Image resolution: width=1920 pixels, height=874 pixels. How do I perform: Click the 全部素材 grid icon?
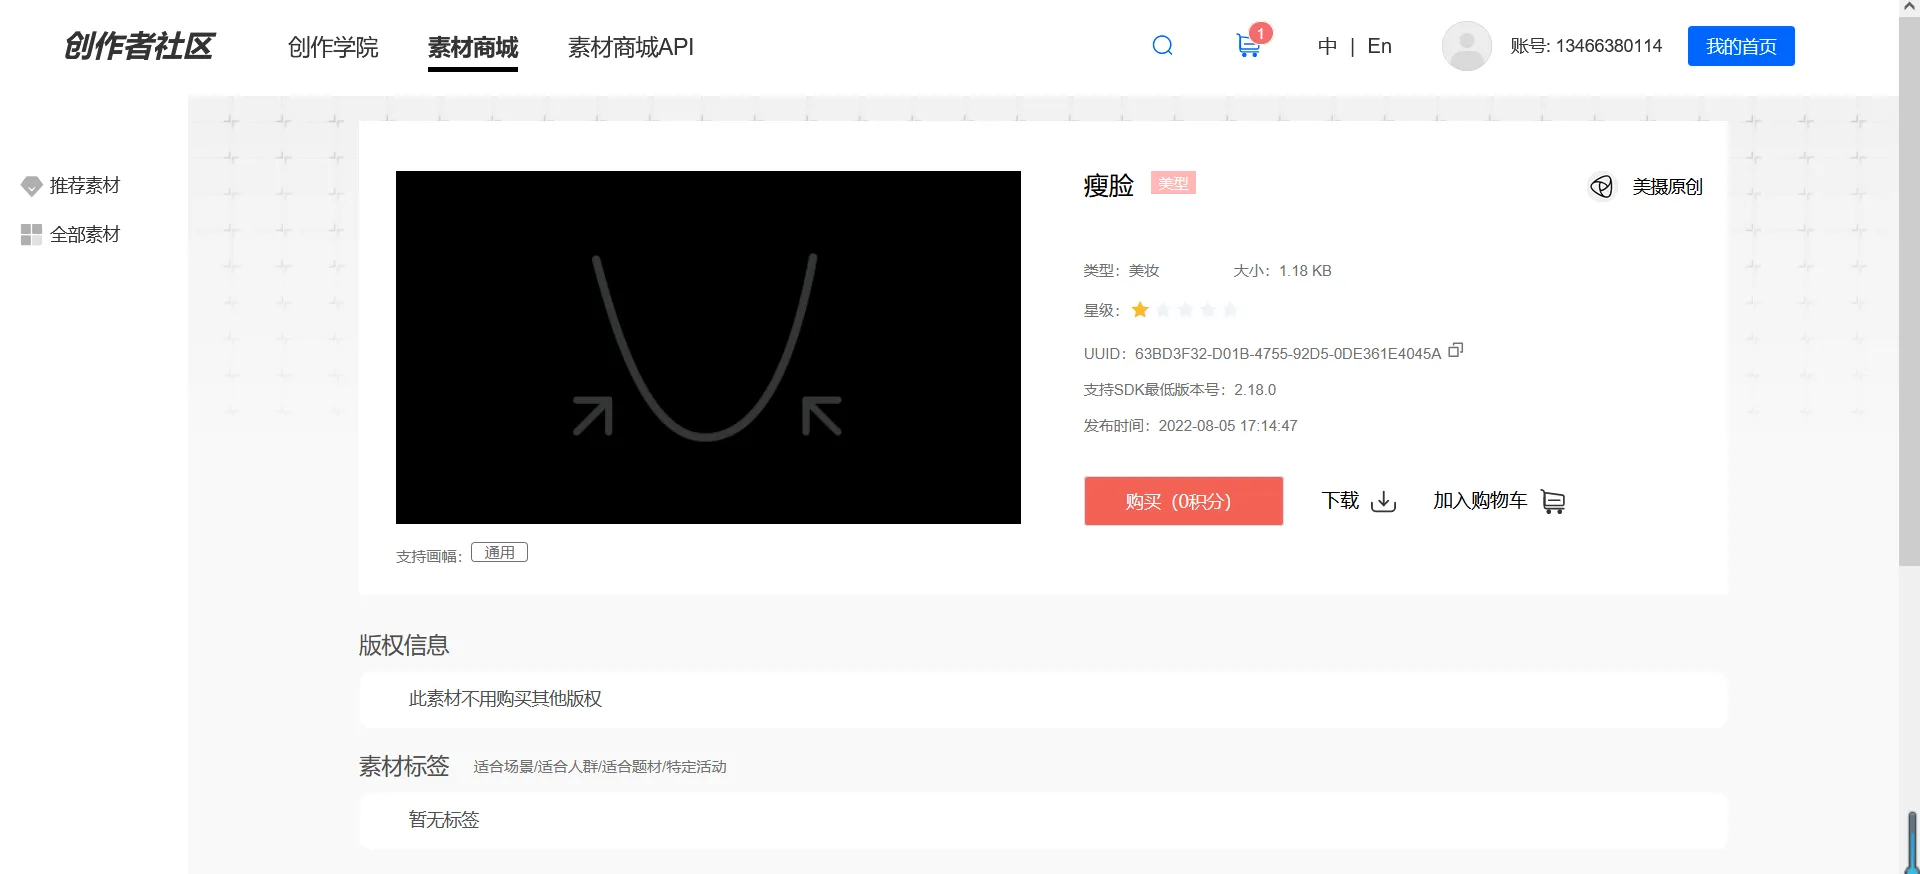pos(31,234)
